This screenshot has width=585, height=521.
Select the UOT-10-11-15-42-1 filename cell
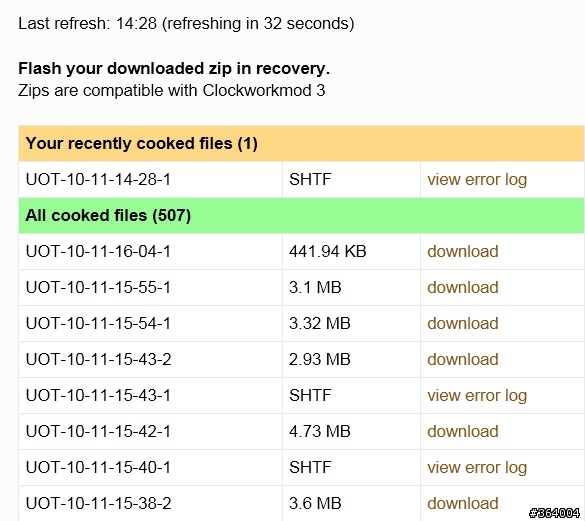tap(150, 431)
